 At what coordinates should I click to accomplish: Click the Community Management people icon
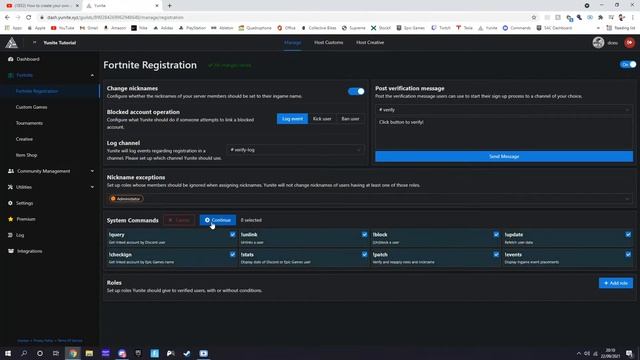(11, 171)
